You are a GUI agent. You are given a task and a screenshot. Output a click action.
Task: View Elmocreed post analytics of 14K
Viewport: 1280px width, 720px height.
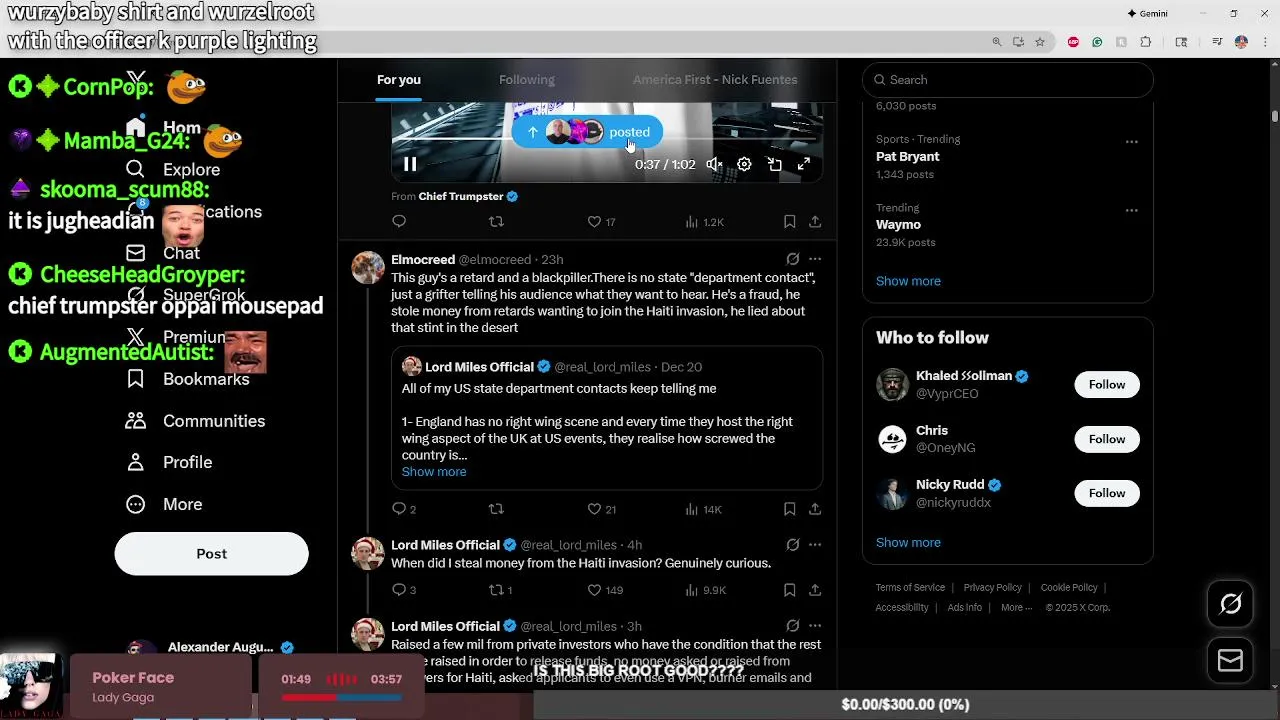click(x=703, y=509)
